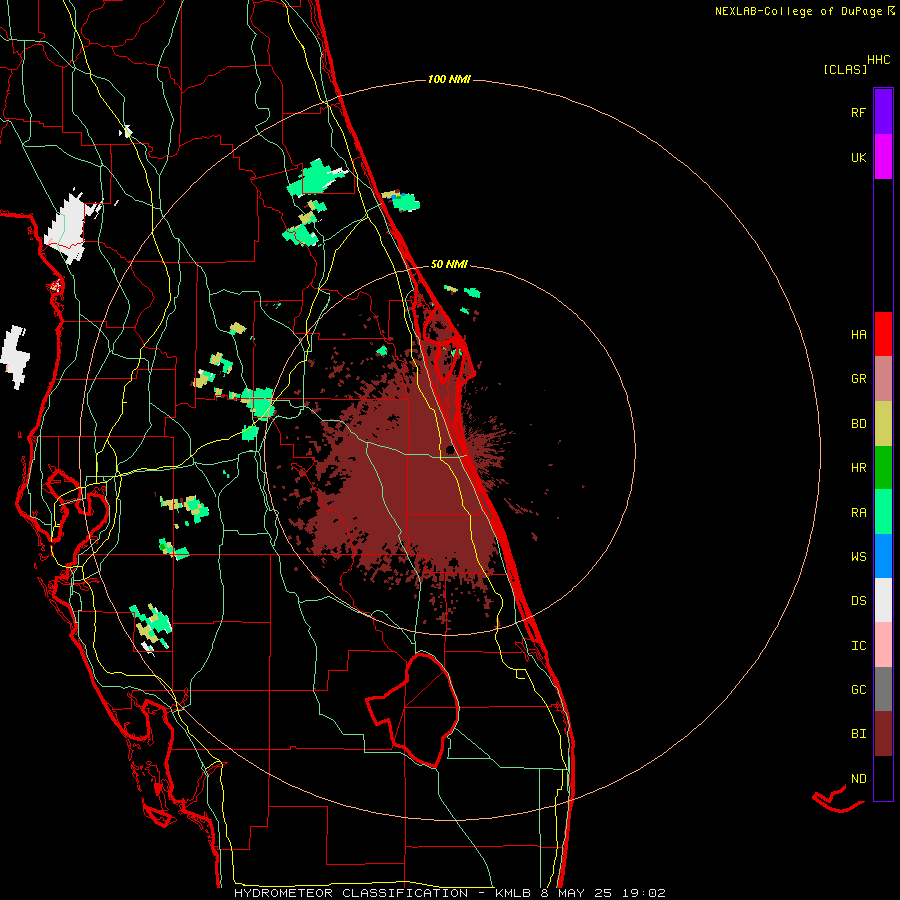Viewport: 900px width, 900px height.
Task: Click the 50 NMI range ring label
Action: tap(449, 264)
